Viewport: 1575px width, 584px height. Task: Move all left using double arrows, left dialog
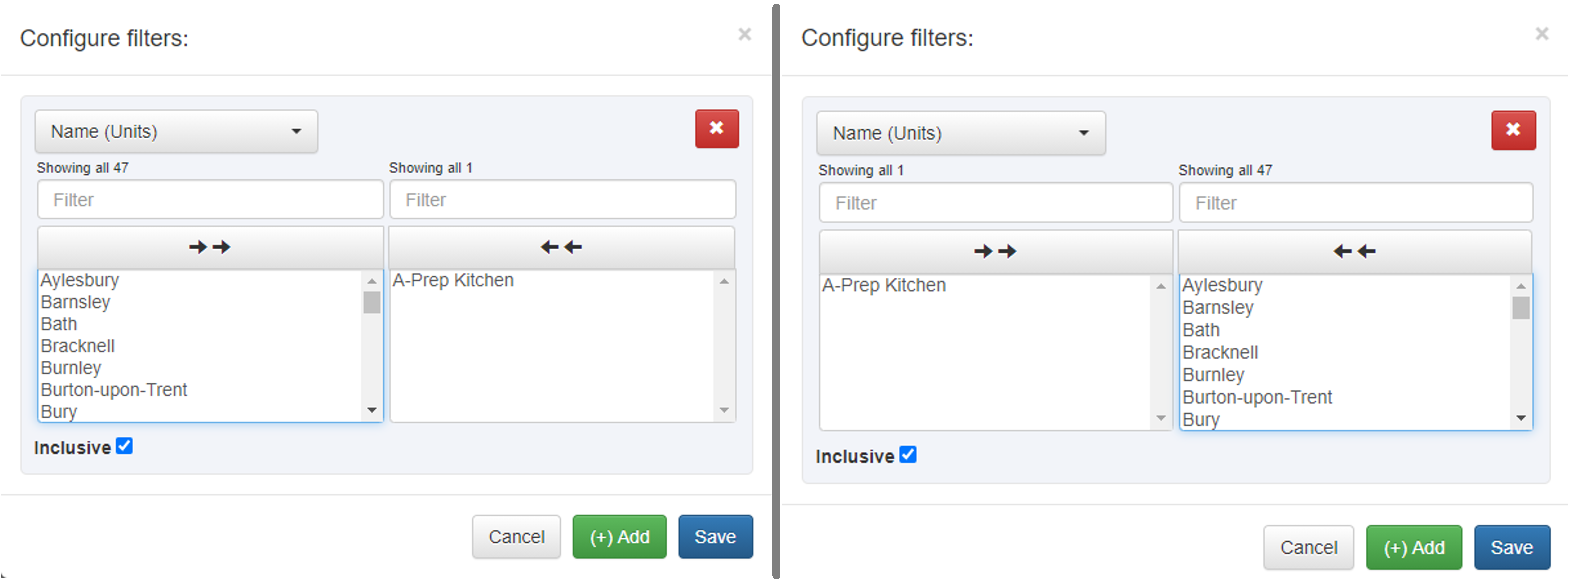[x=561, y=247]
